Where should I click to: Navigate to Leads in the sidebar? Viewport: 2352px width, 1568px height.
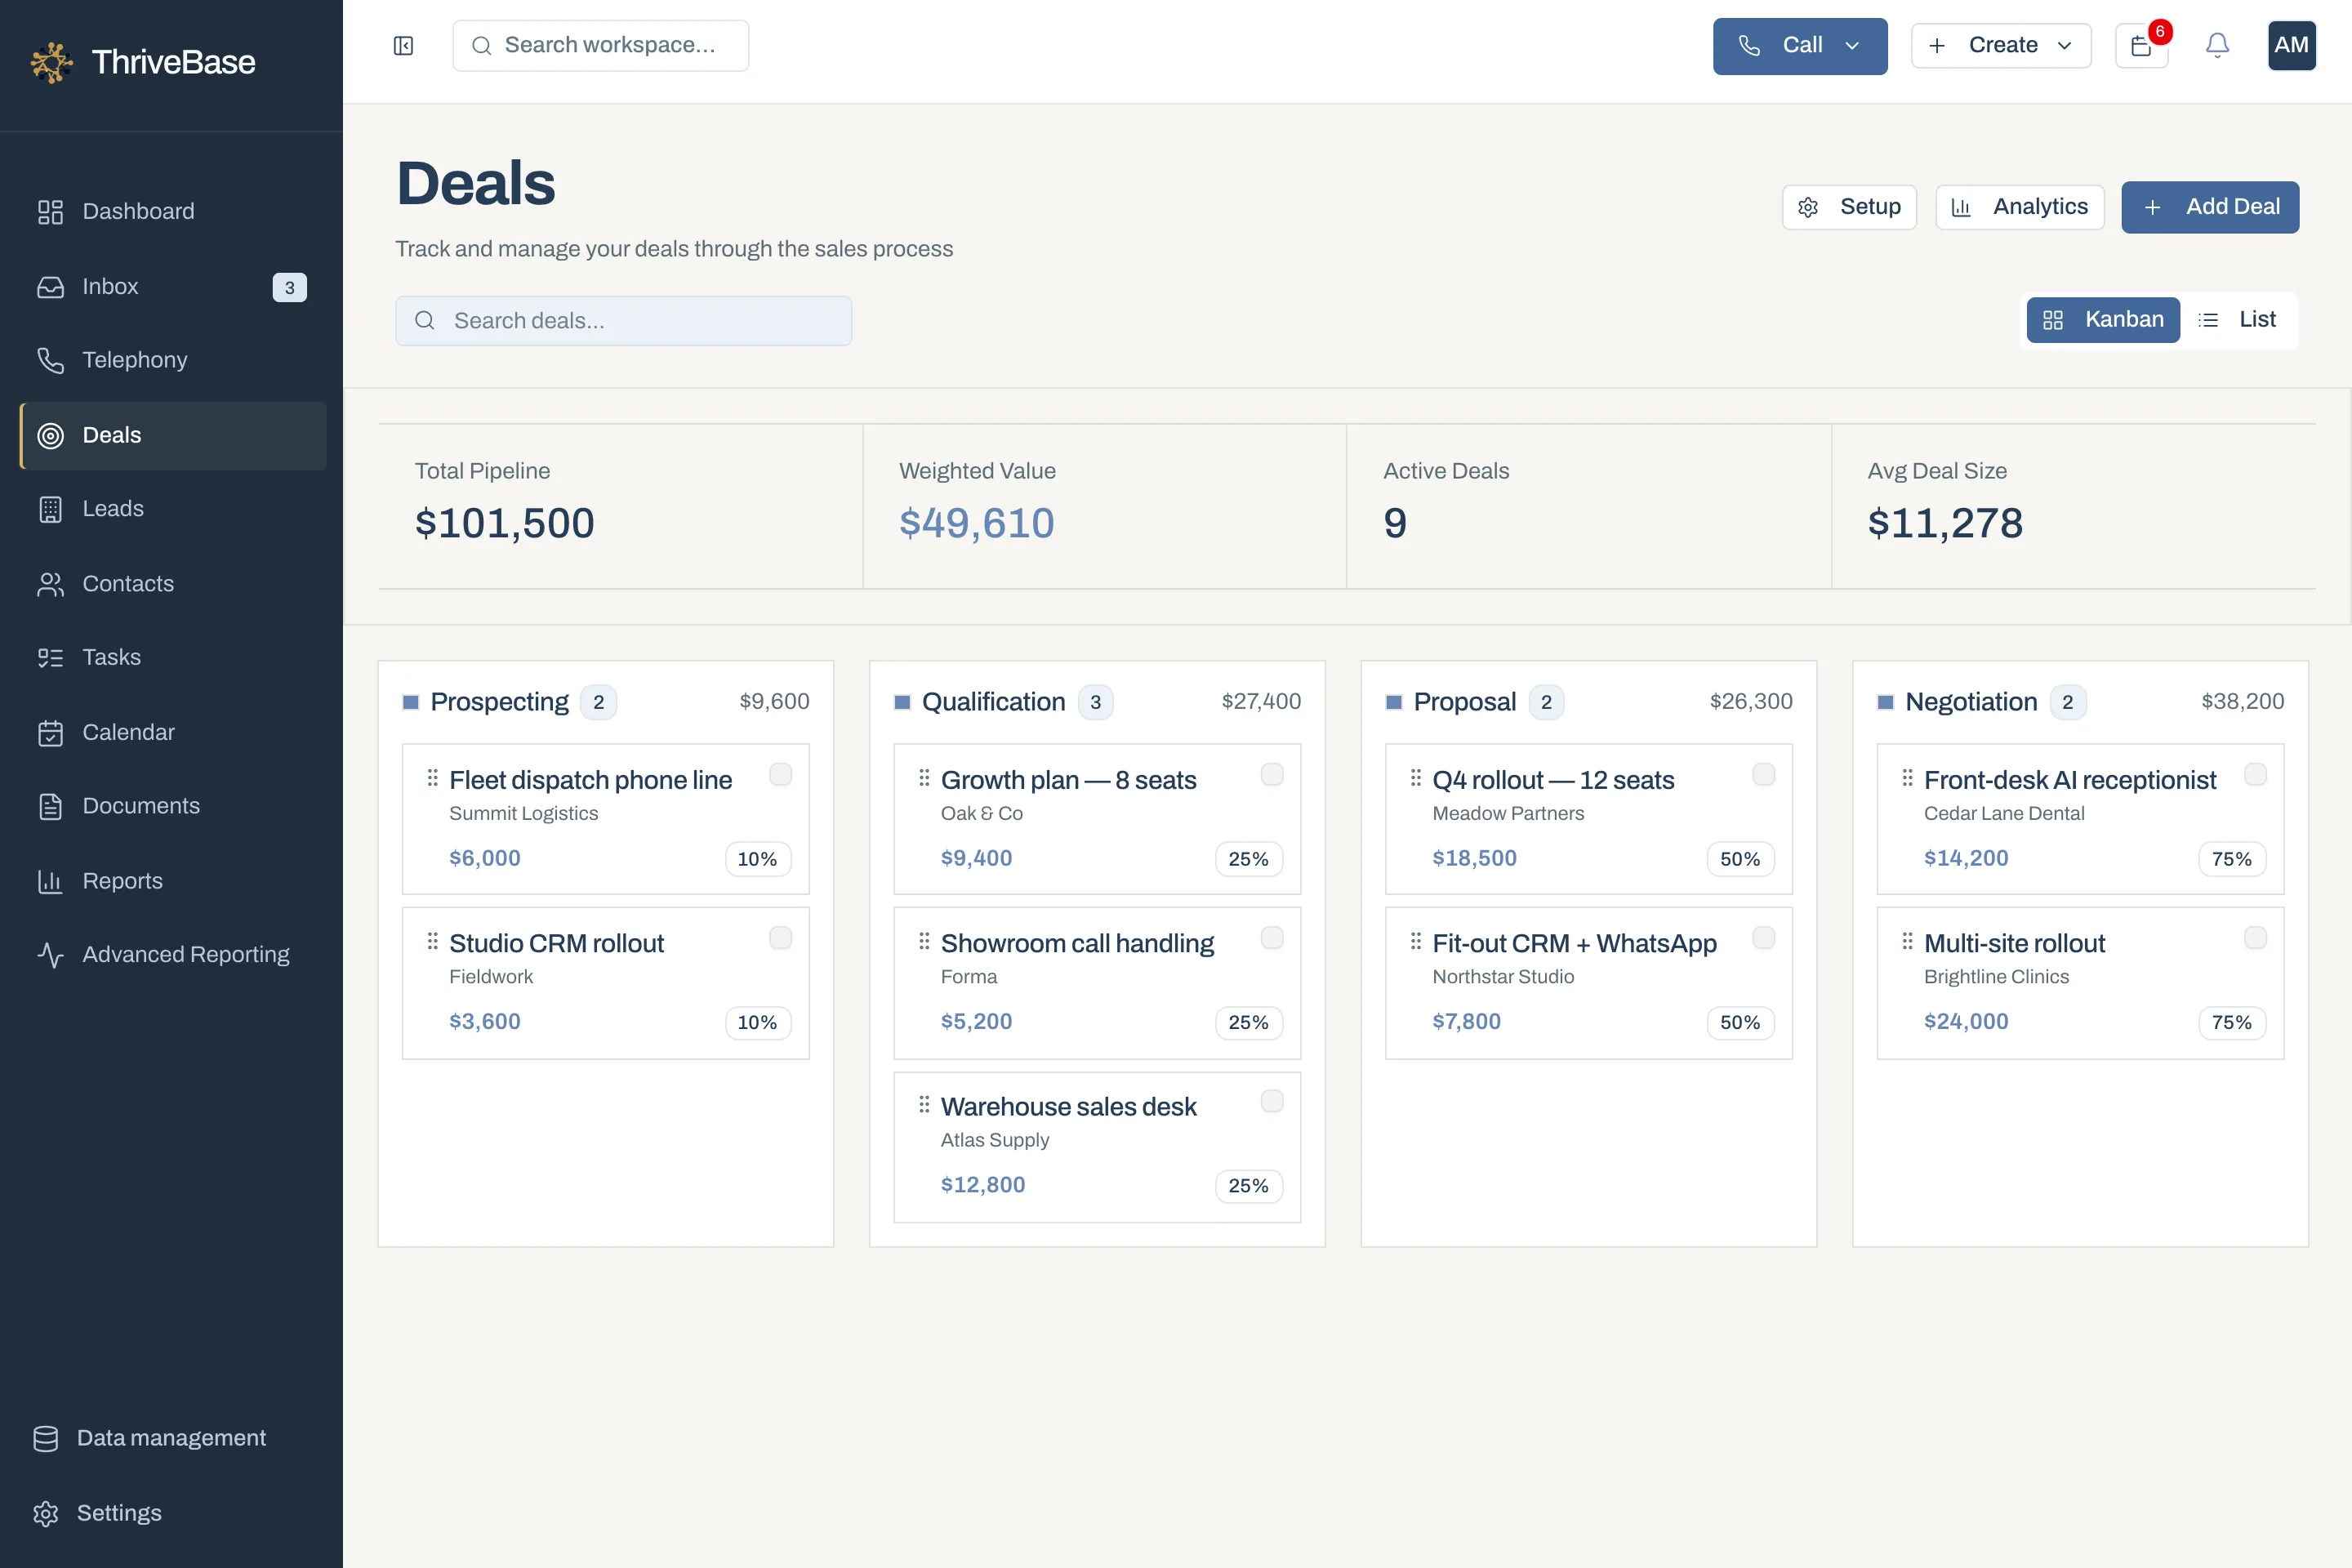(x=173, y=509)
